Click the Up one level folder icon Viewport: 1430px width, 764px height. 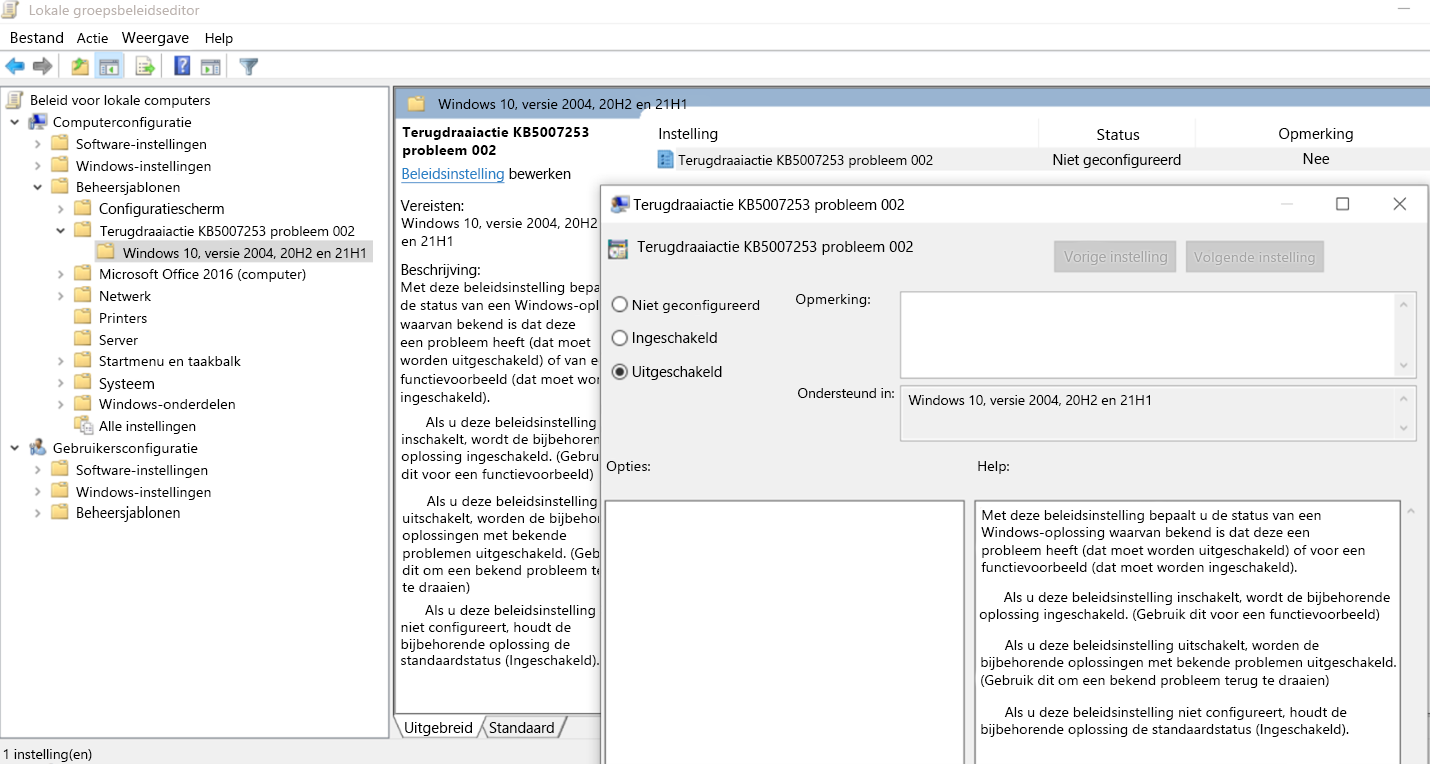tap(80, 67)
